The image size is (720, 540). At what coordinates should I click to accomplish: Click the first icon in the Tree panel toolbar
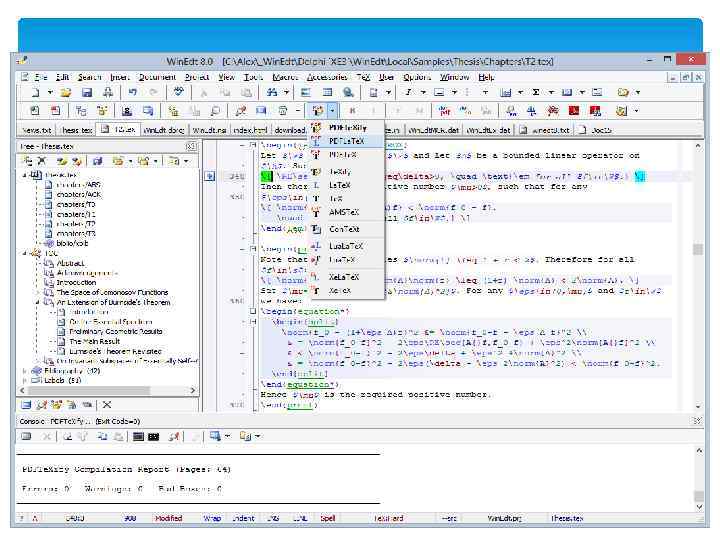(28, 161)
